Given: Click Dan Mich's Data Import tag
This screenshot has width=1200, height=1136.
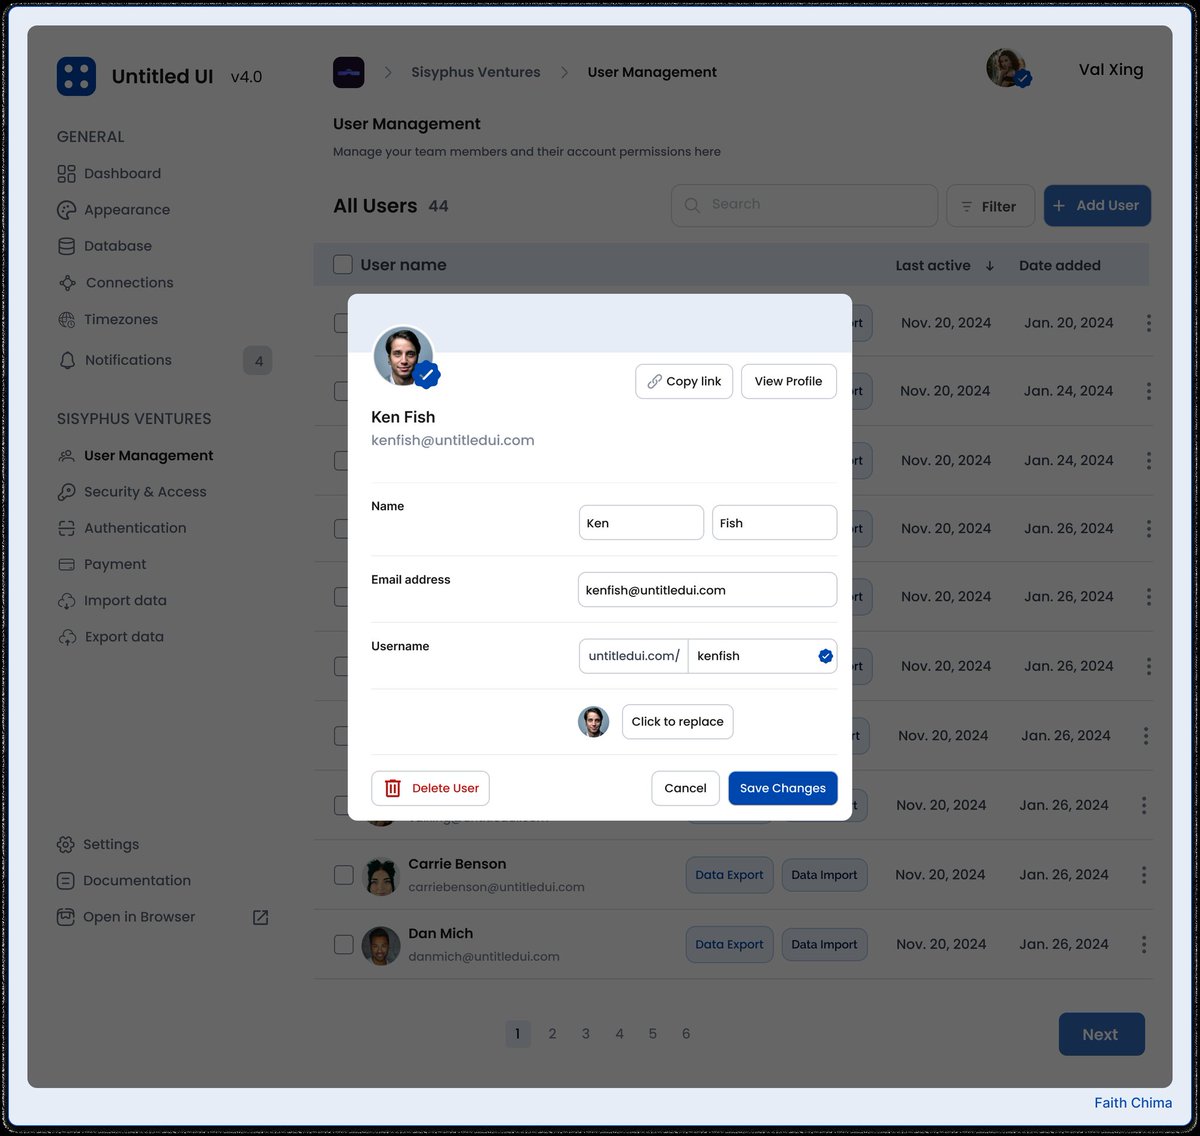Looking at the screenshot, I should (824, 944).
